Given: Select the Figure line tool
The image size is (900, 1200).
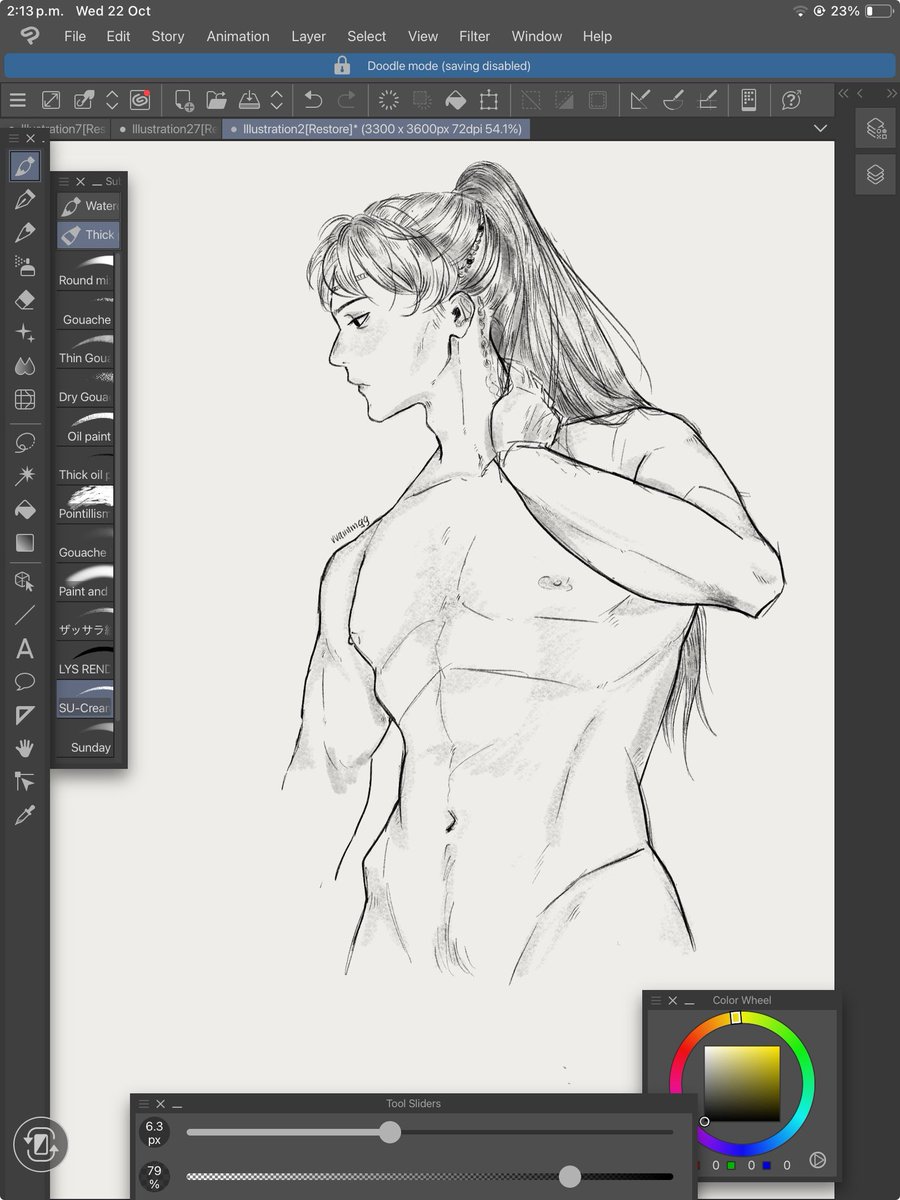Looking at the screenshot, I should [25, 615].
